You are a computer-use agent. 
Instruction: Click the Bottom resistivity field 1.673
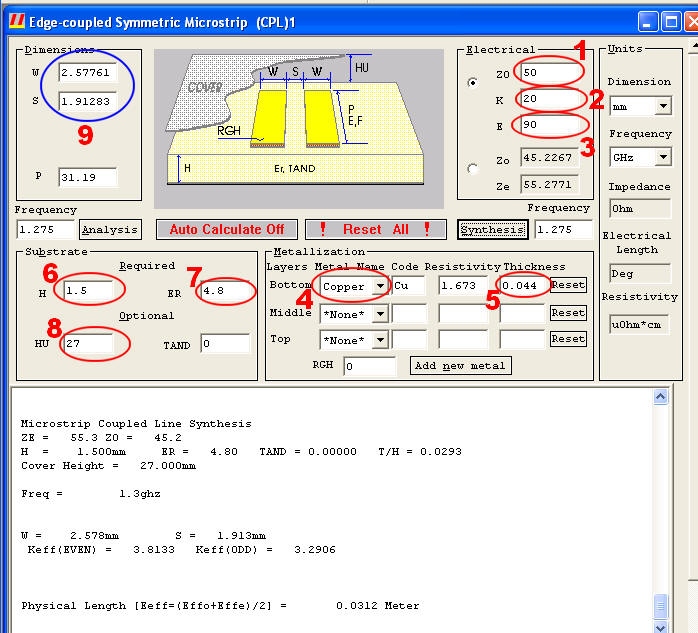tap(463, 286)
